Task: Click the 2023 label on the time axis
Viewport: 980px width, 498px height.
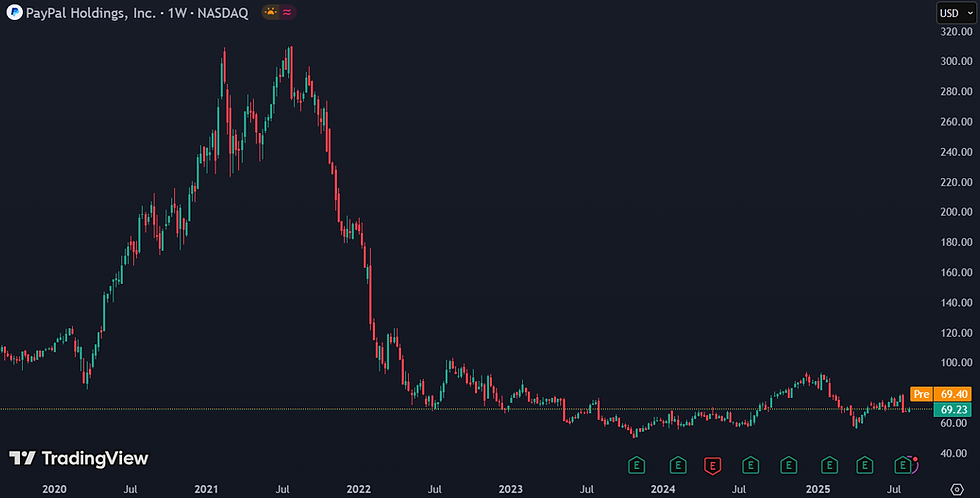Action: [511, 489]
